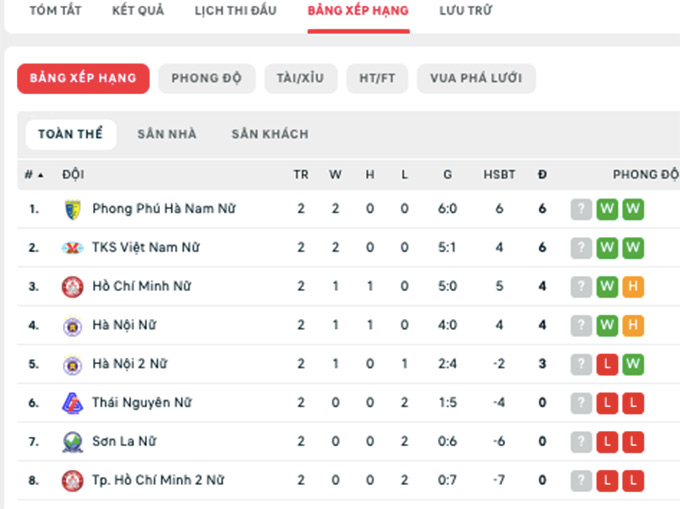Screen dimensions: 680x509
Task: Click Tp. Hồ Chí Minh 2 Nữ crest
Action: point(72,481)
